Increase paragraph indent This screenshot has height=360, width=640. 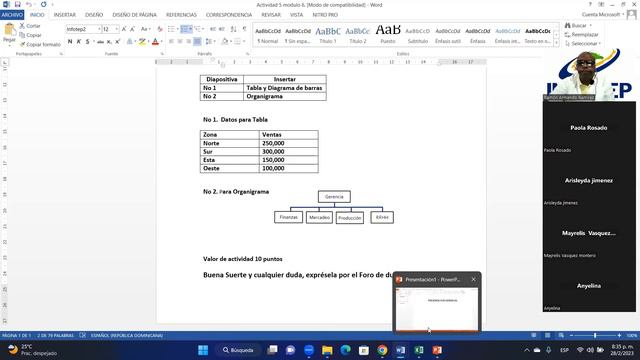coord(222,29)
